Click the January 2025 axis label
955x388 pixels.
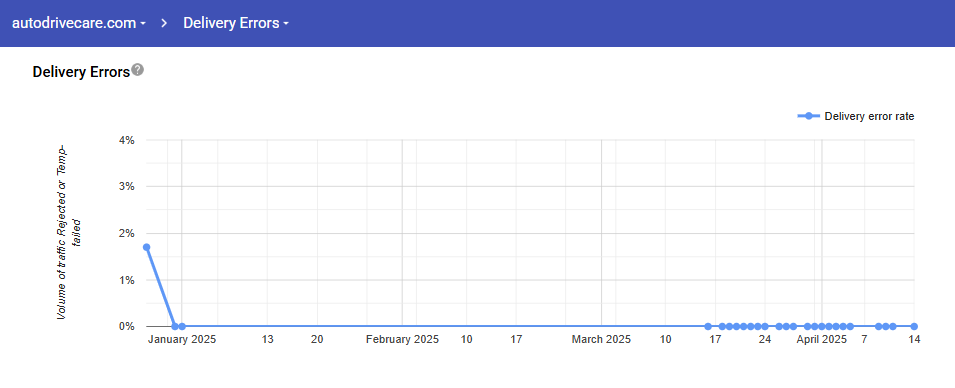(x=181, y=340)
